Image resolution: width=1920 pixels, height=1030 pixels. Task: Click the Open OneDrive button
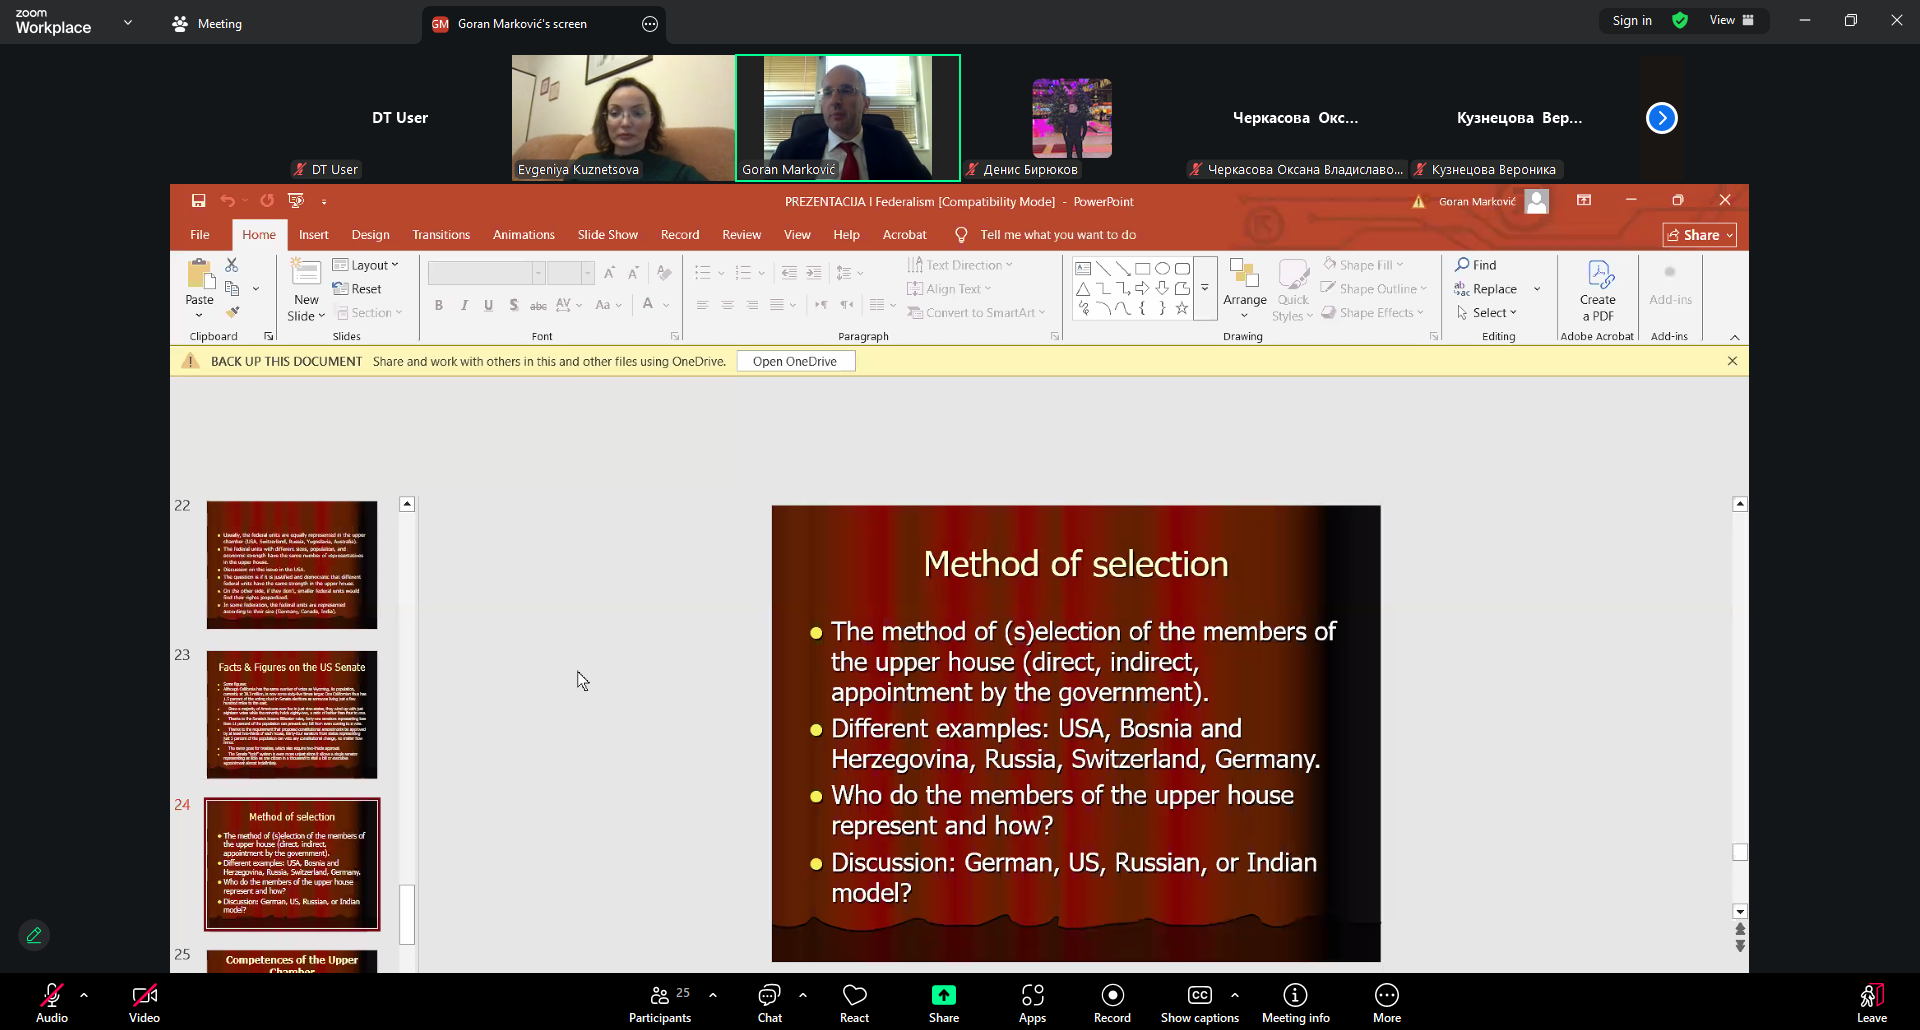(795, 362)
